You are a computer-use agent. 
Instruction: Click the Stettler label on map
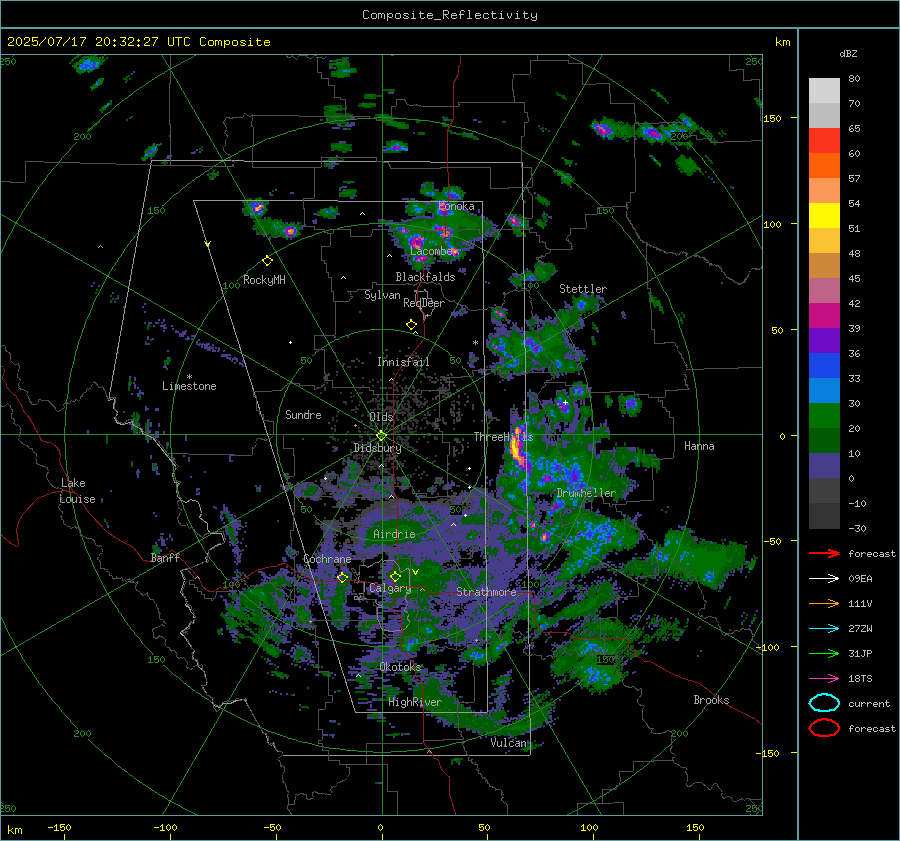[x=583, y=289]
